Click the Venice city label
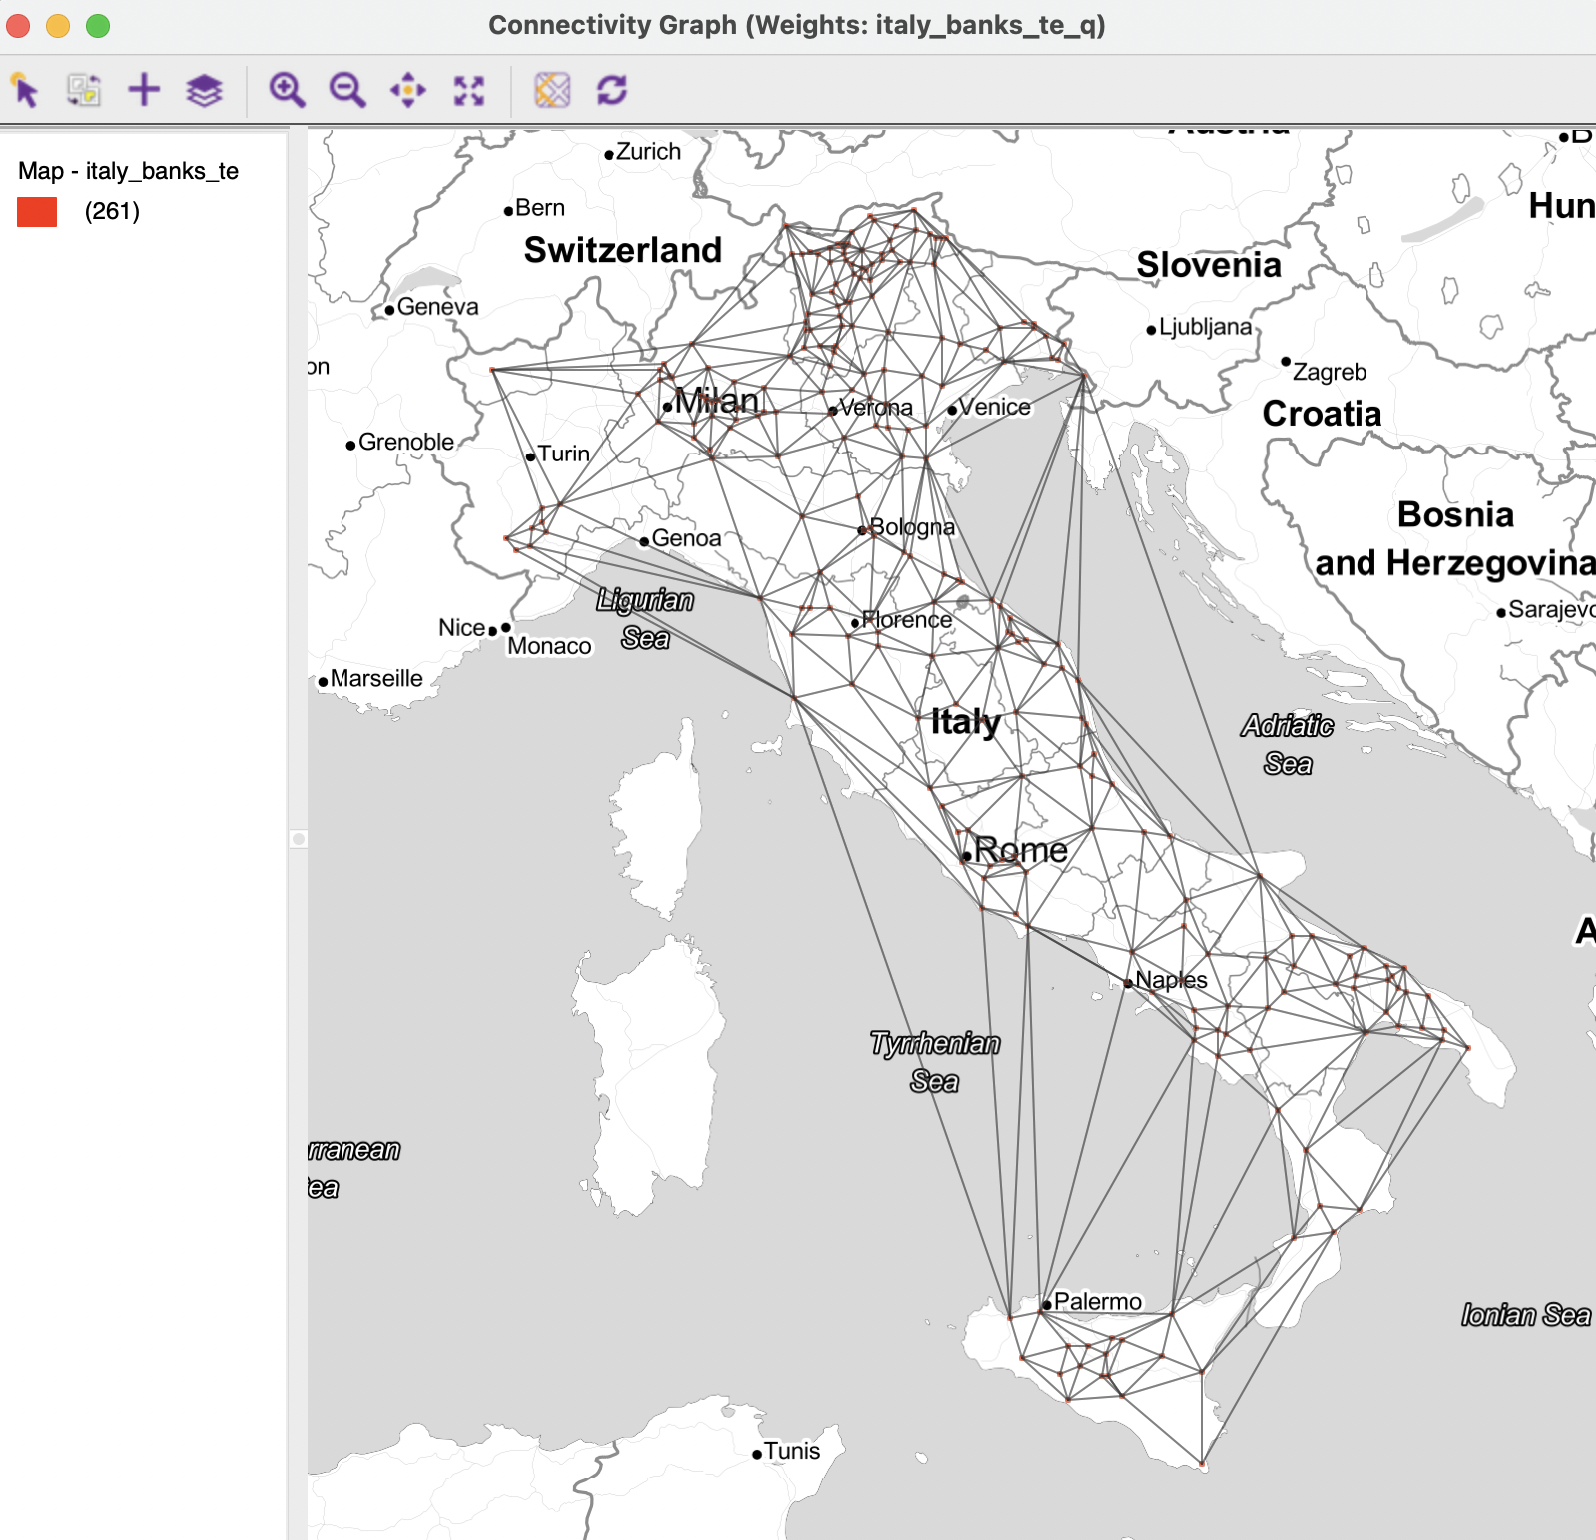The width and height of the screenshot is (1596, 1540). (995, 407)
